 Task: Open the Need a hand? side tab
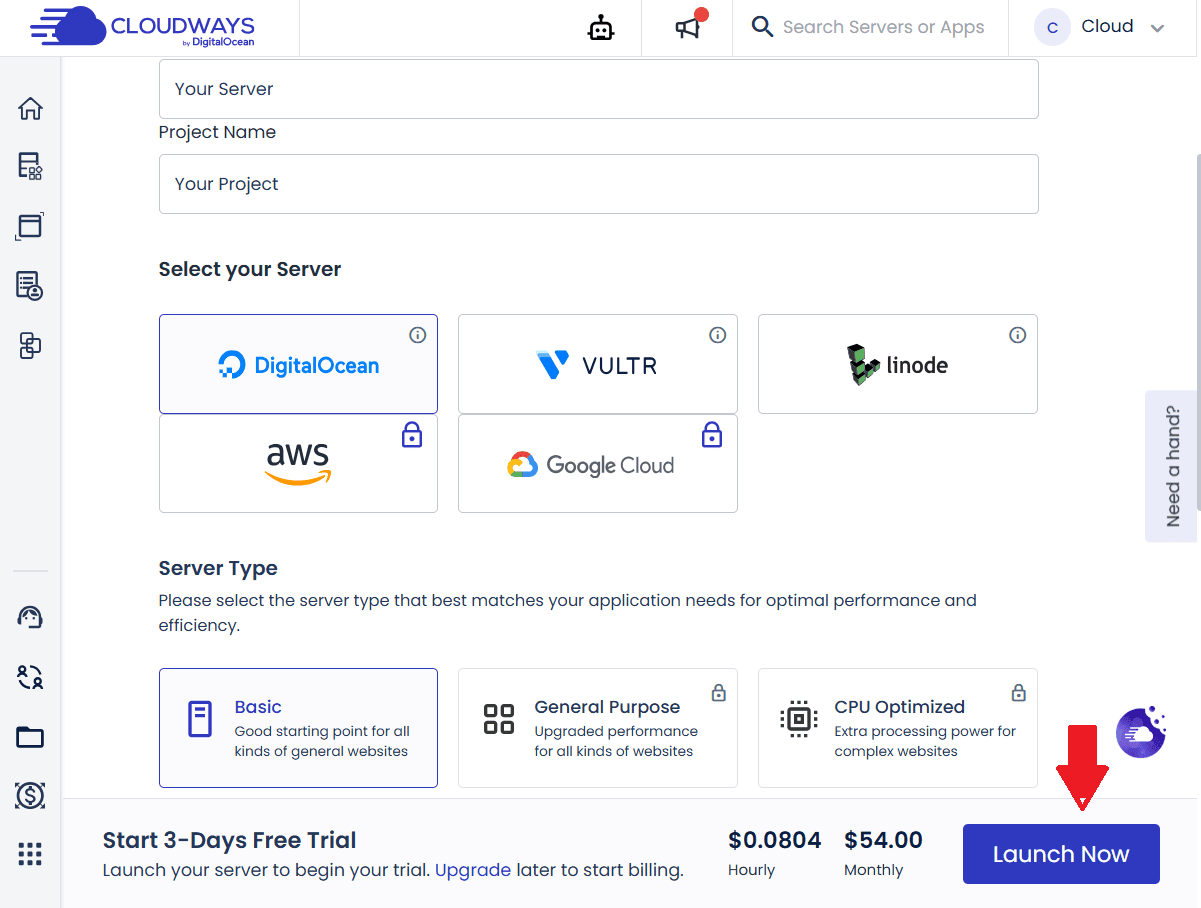coord(1172,466)
